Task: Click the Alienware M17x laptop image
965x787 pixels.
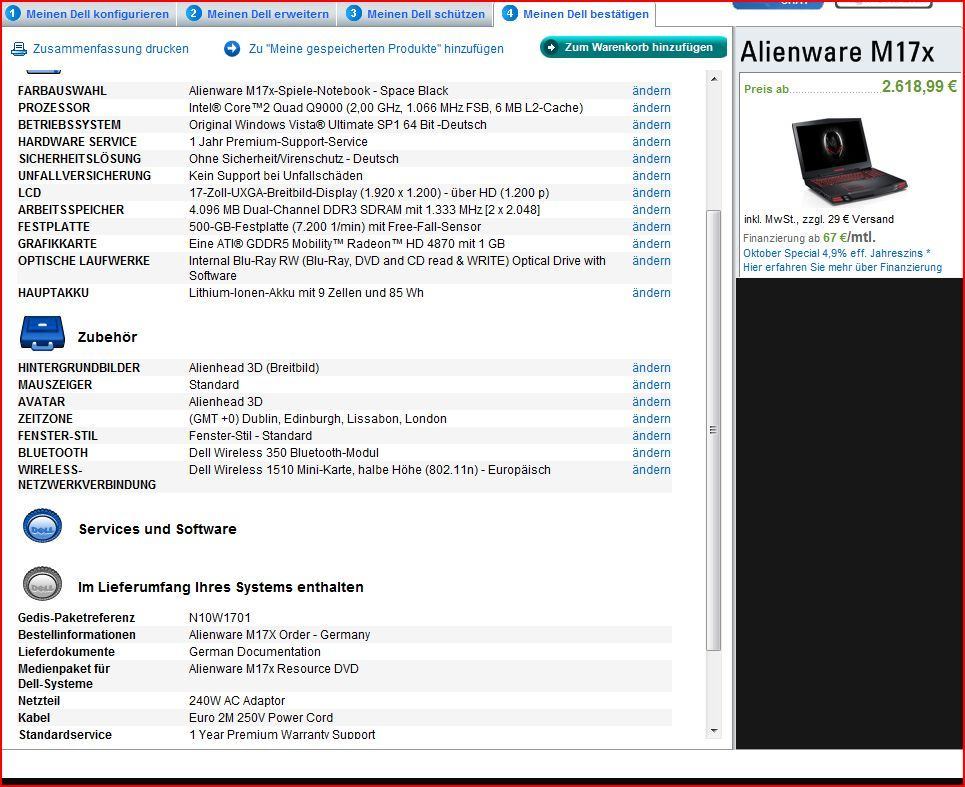Action: 849,161
